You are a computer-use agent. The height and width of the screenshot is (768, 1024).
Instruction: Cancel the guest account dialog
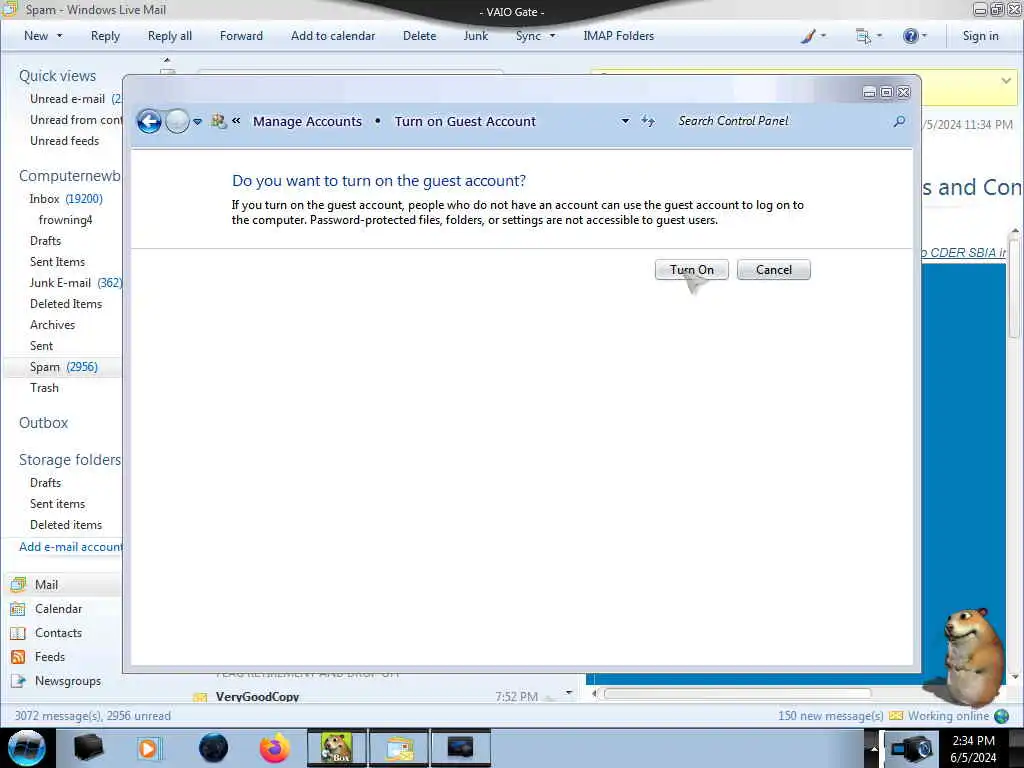[774, 270]
